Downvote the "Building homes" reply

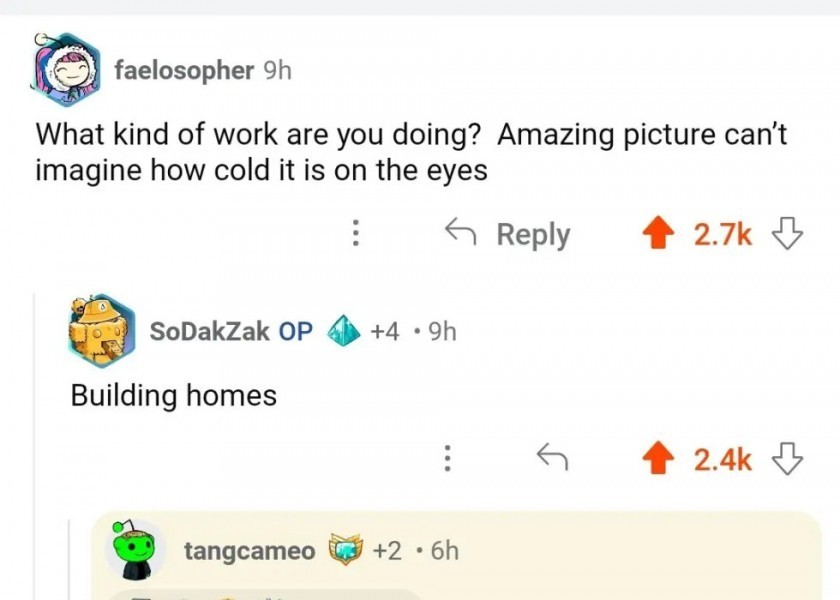point(788,458)
